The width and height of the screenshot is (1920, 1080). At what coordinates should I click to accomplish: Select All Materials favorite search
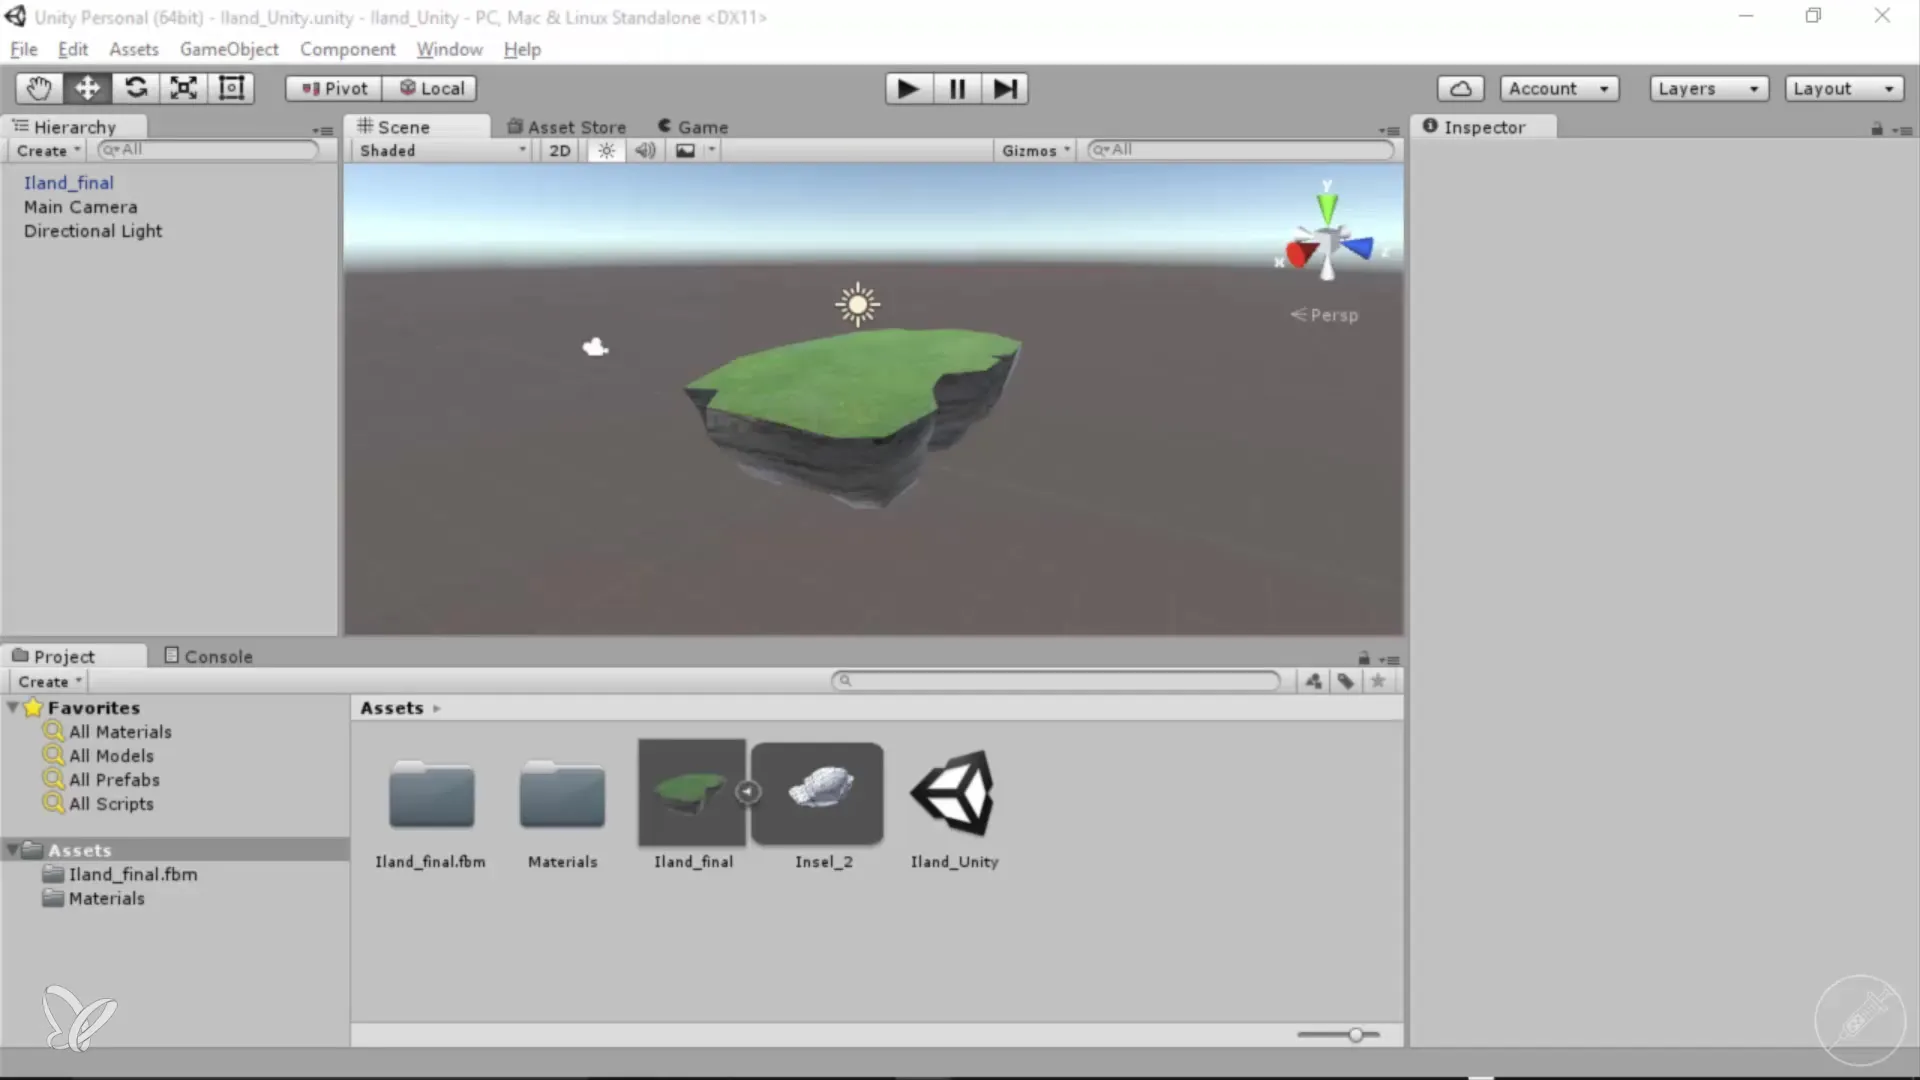pyautogui.click(x=120, y=732)
